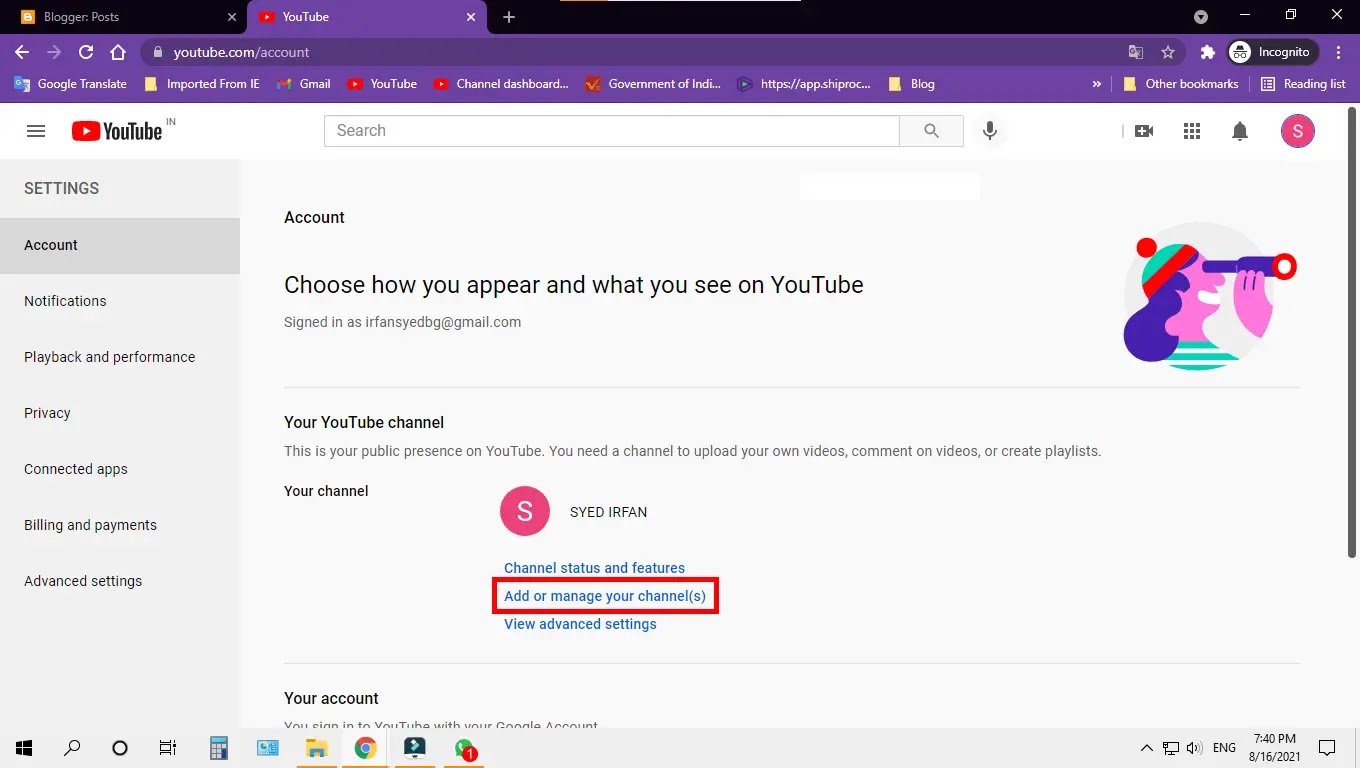
Task: Open Chrome's three-dot menu
Action: [1339, 52]
